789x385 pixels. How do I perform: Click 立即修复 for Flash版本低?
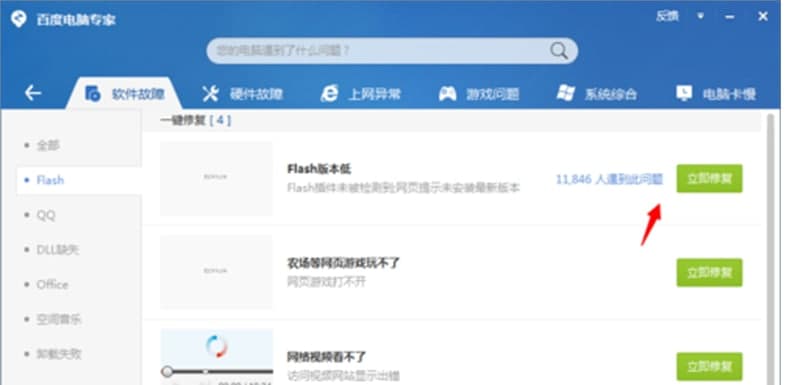point(709,178)
